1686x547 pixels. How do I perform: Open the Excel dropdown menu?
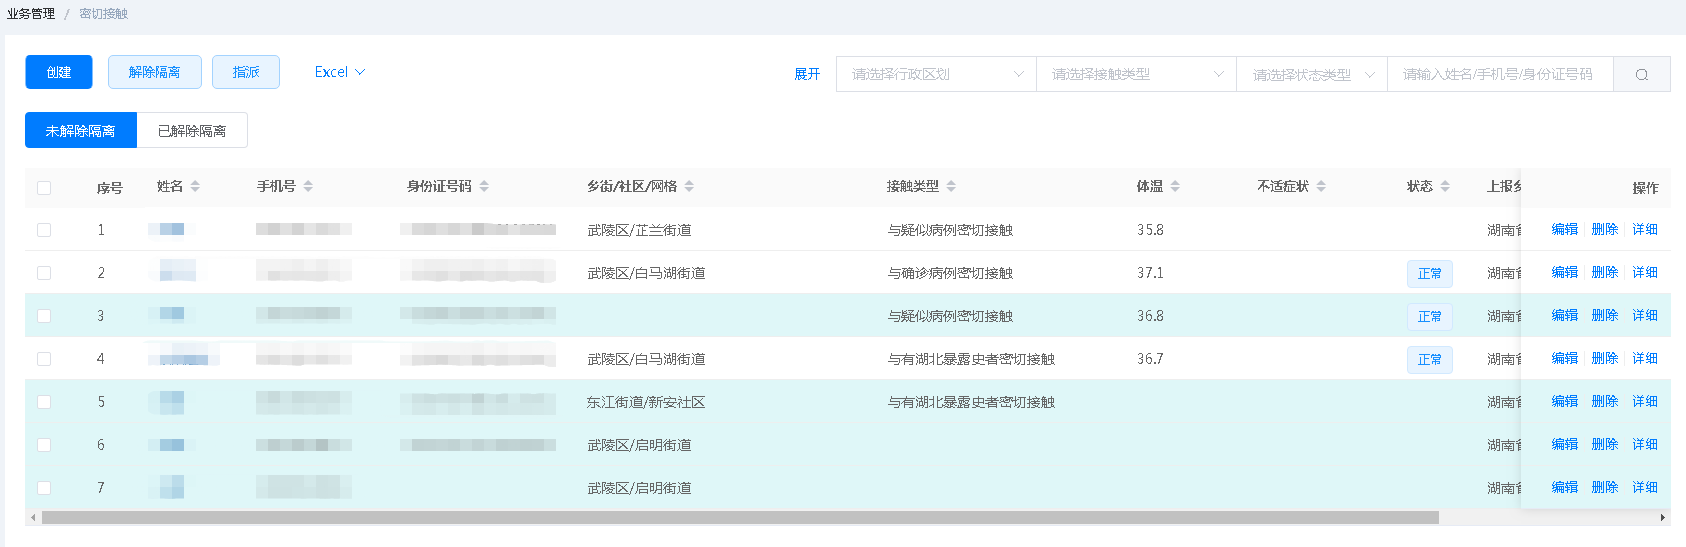tap(340, 72)
